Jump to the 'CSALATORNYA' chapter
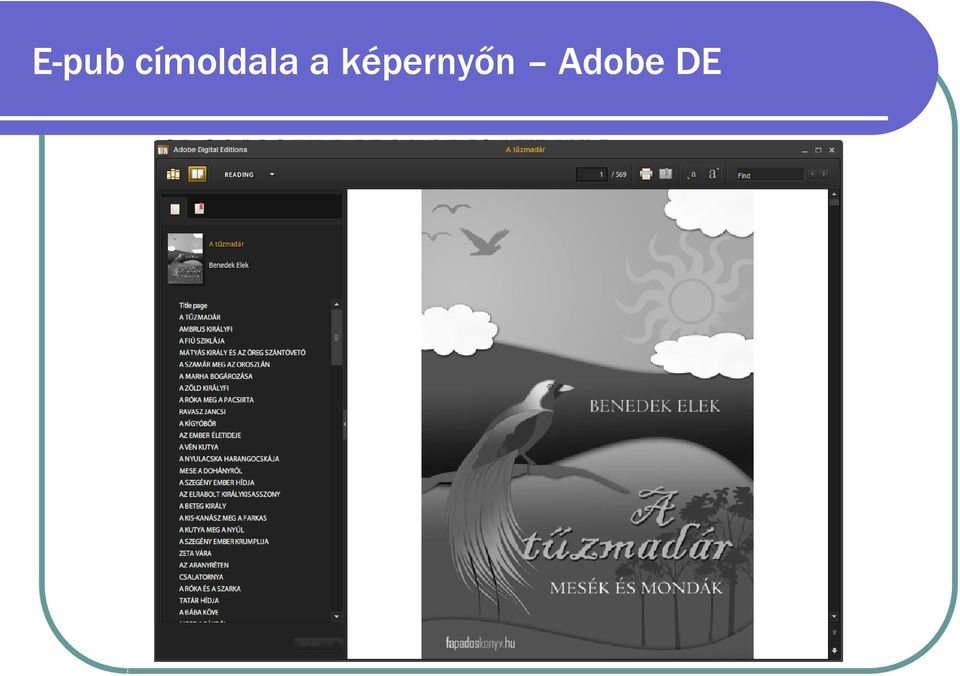Screen dimensions: 960x676 click(201, 577)
